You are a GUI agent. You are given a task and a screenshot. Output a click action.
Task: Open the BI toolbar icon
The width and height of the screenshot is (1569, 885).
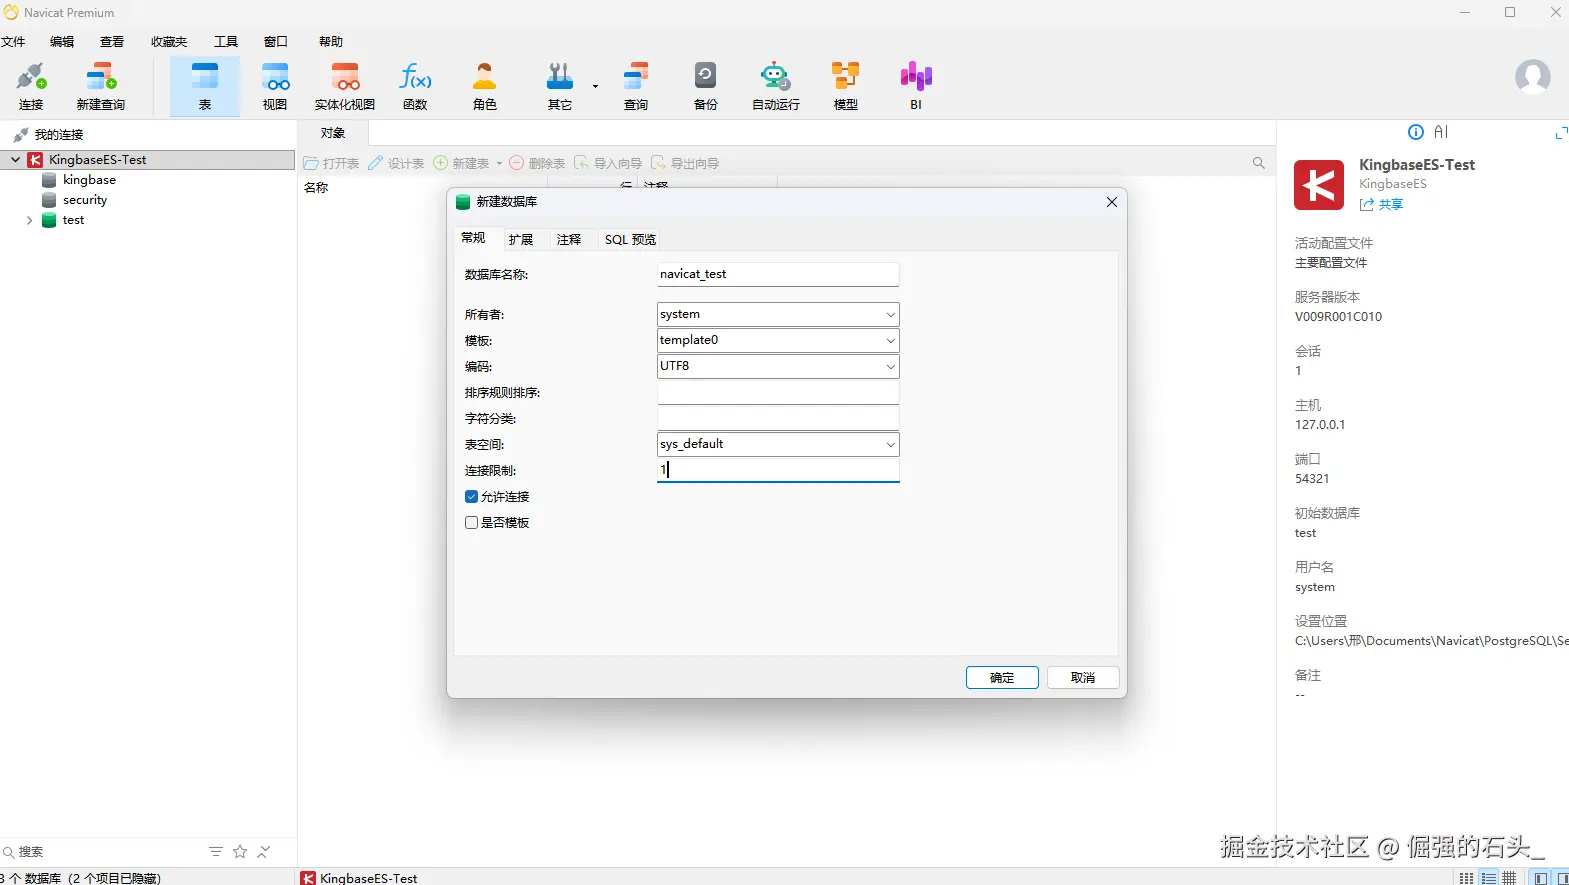(916, 86)
